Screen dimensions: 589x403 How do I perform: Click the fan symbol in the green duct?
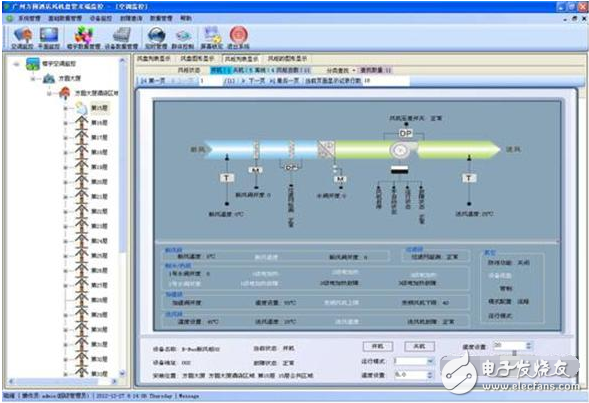pos(400,150)
